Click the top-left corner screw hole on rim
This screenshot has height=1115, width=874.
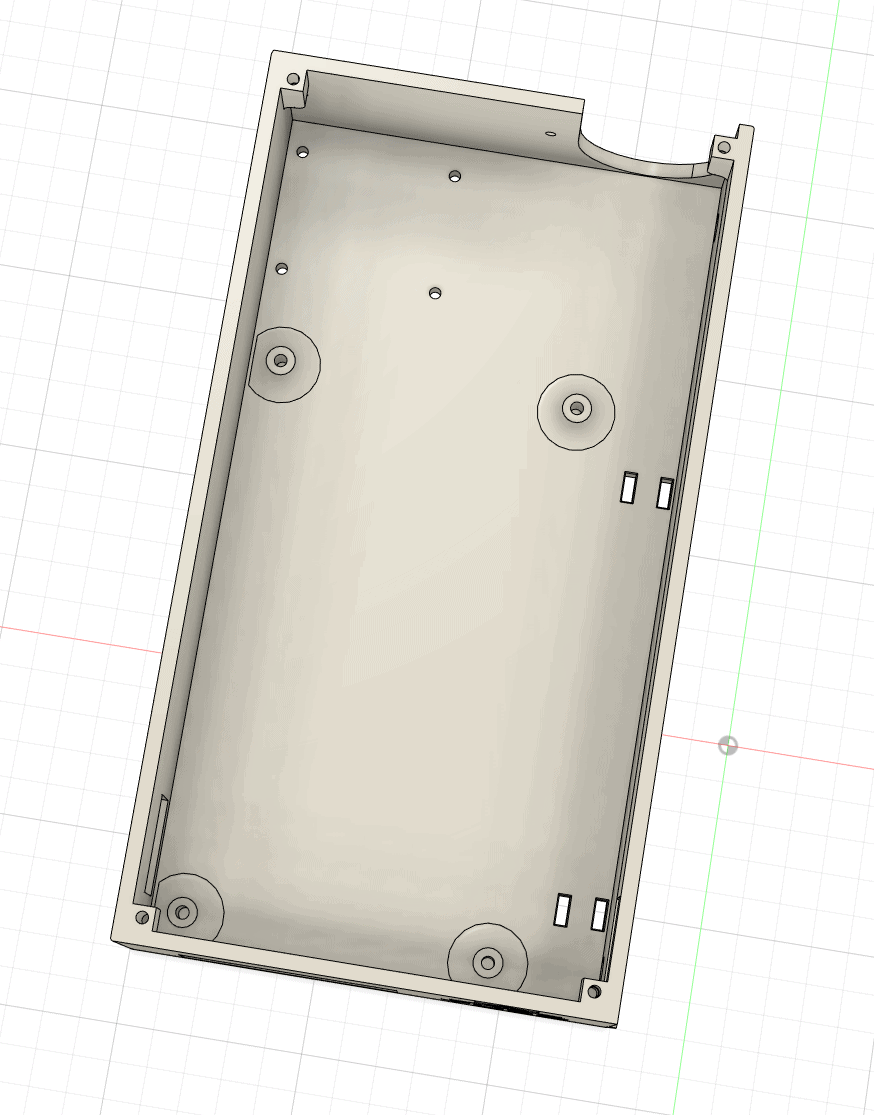293,79
